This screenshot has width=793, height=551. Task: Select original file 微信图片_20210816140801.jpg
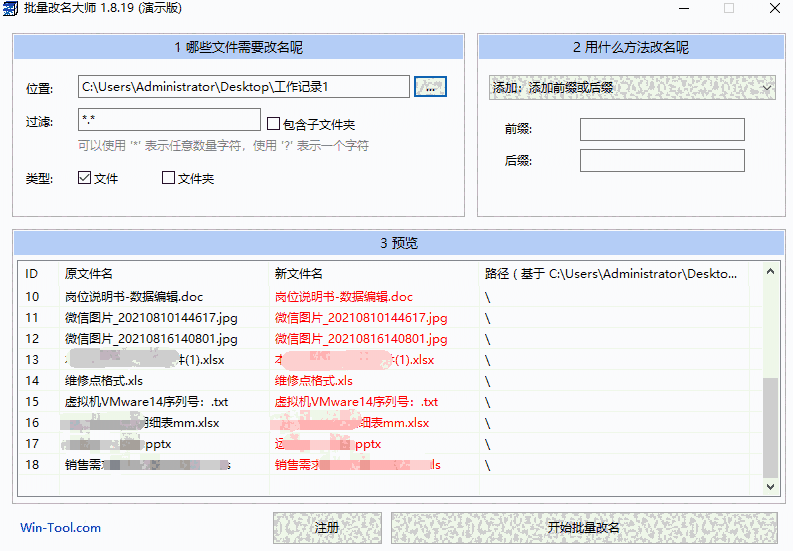(151, 338)
